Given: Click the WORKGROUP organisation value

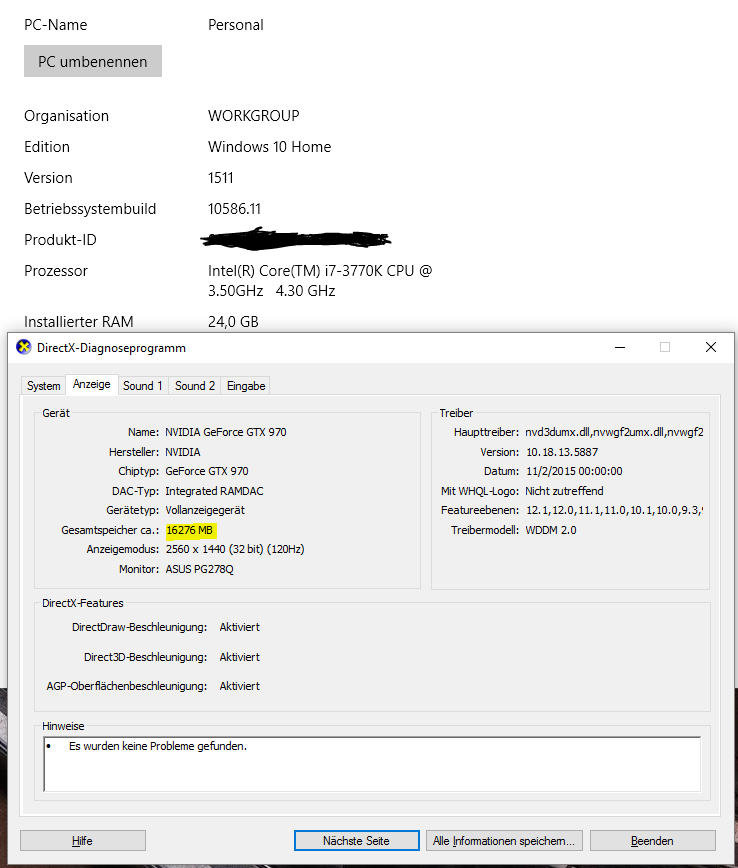Looking at the screenshot, I should point(254,116).
